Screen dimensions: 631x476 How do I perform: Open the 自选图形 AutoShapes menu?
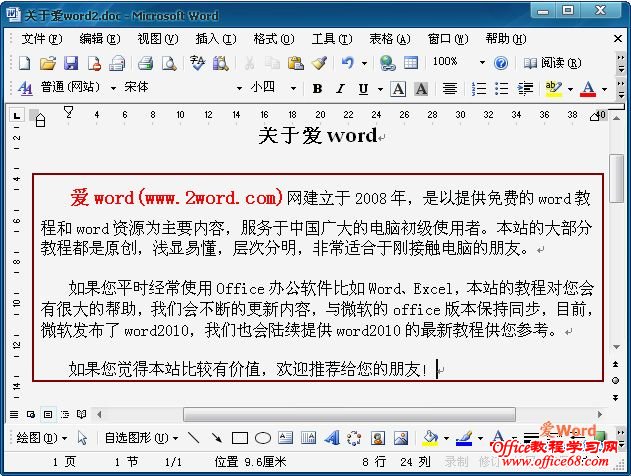pyautogui.click(x=141, y=438)
